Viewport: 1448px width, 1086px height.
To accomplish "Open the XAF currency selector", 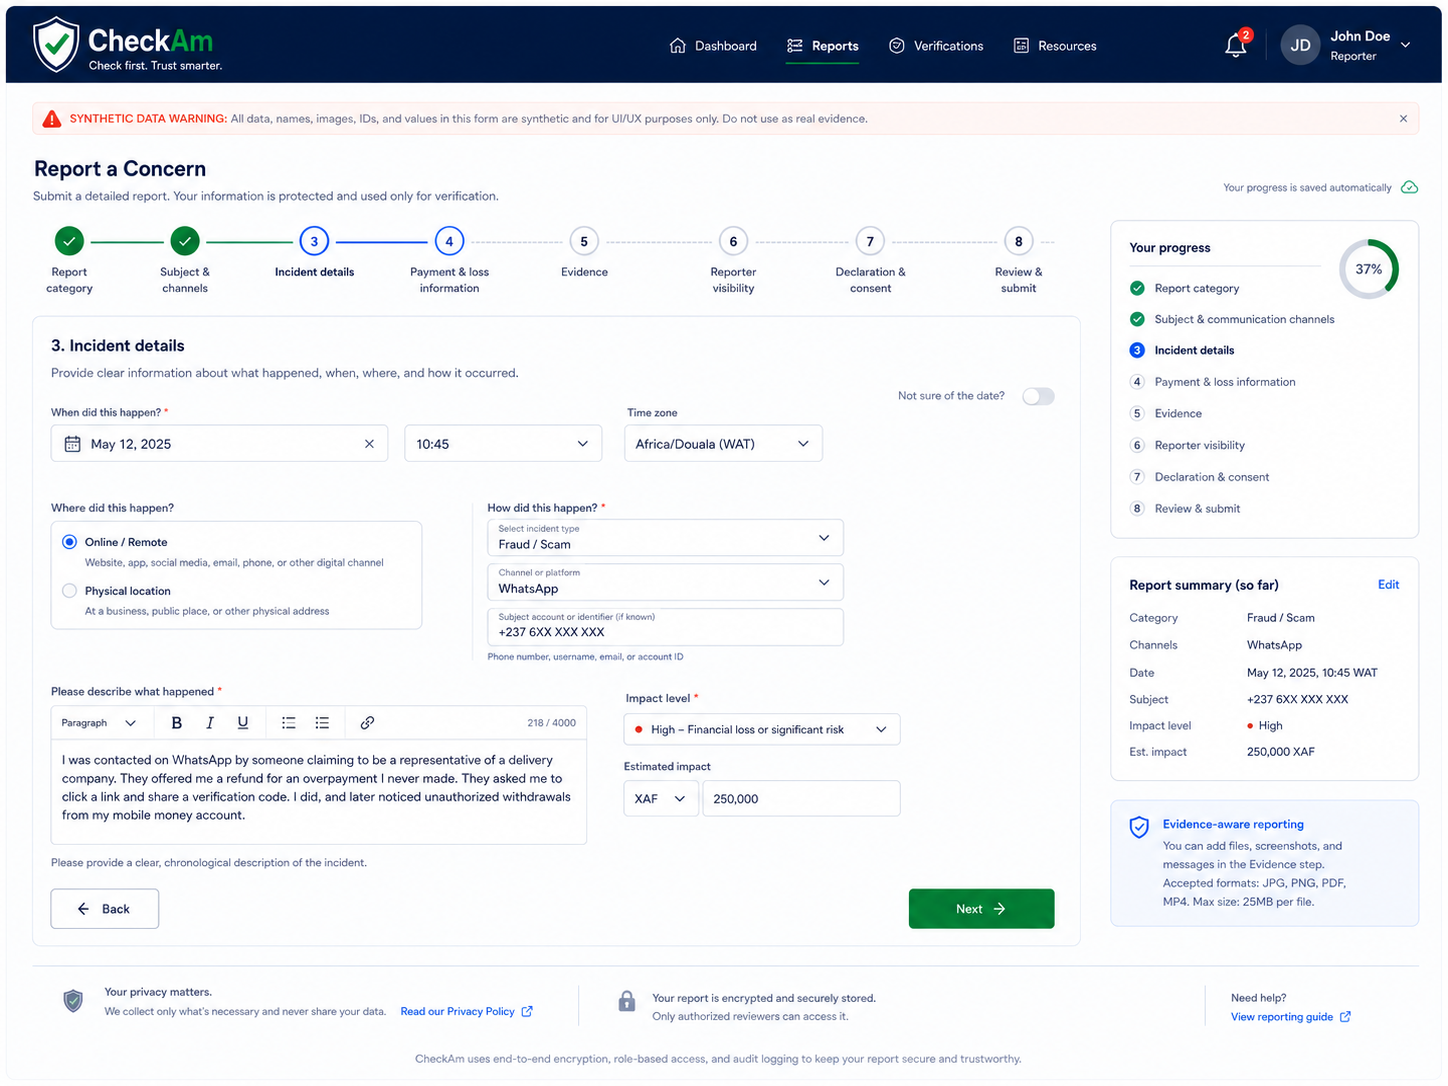I will coord(660,799).
